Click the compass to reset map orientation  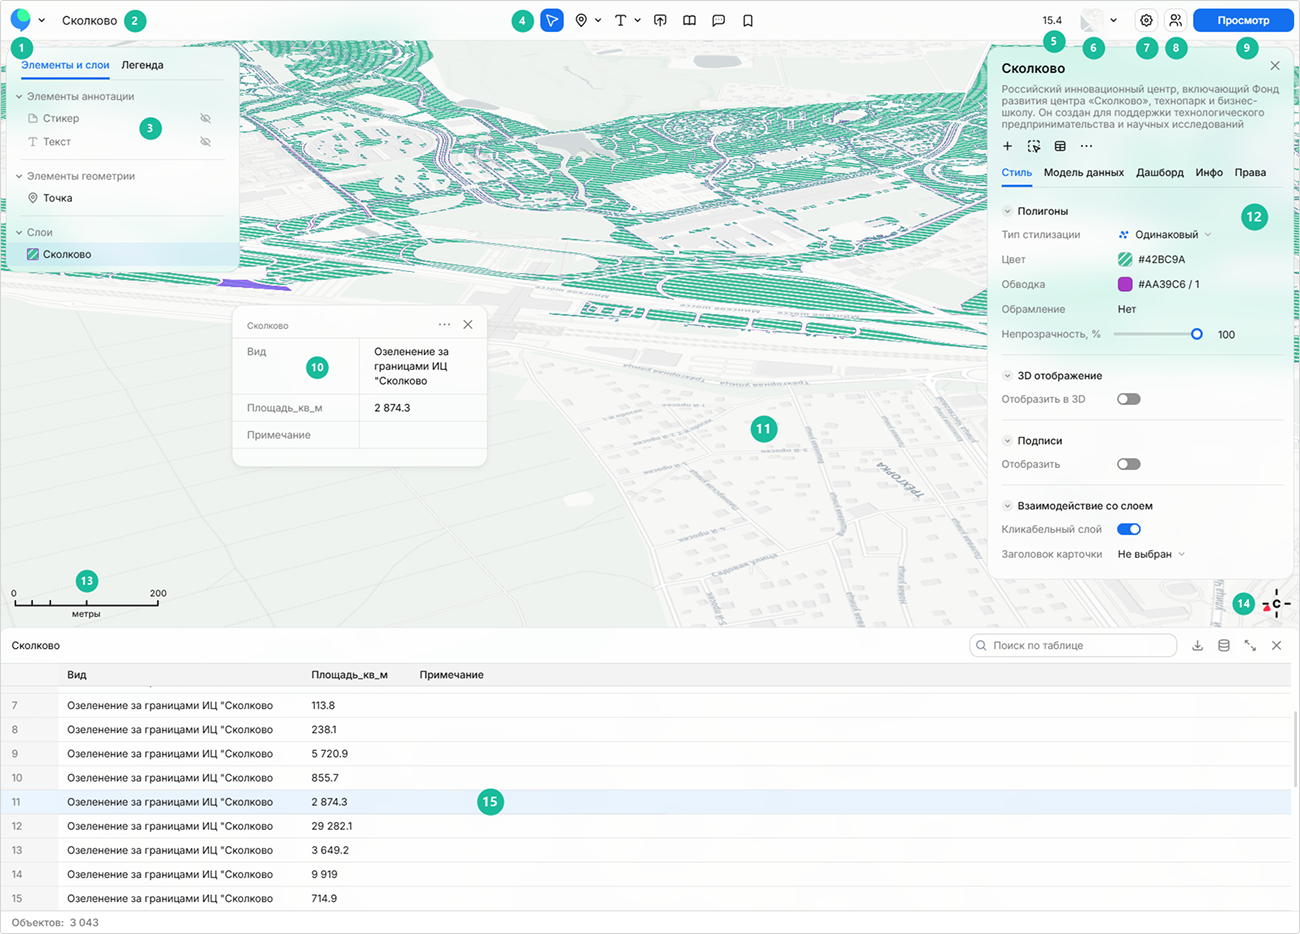coord(1276,604)
